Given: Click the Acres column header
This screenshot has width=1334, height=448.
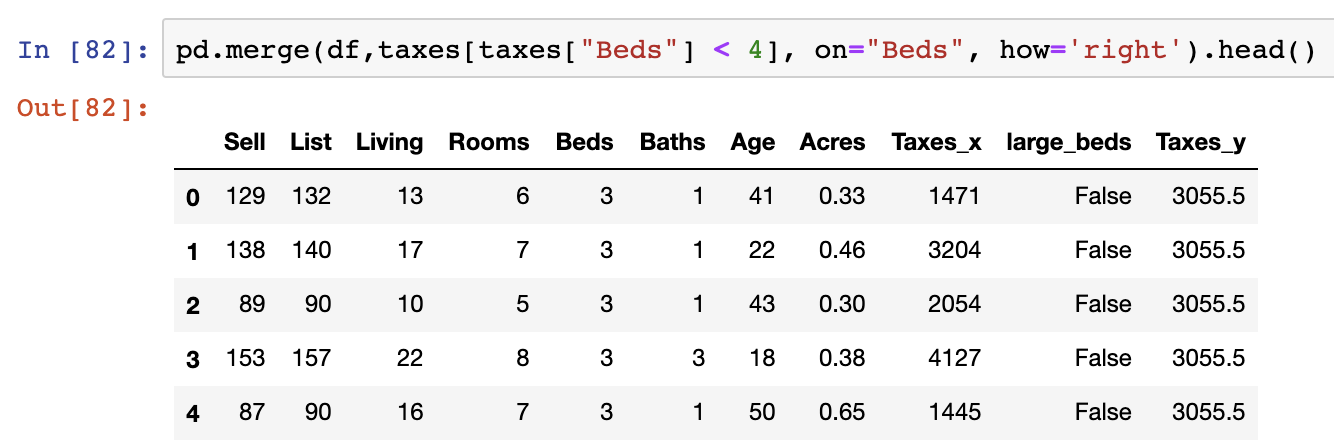Looking at the screenshot, I should [833, 142].
